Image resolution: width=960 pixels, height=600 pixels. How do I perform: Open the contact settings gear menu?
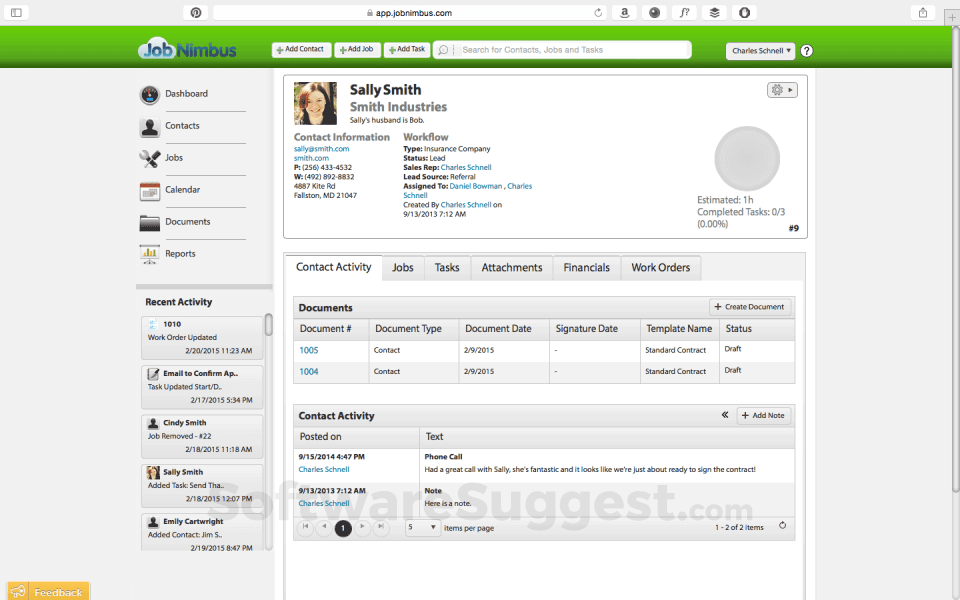[x=781, y=90]
